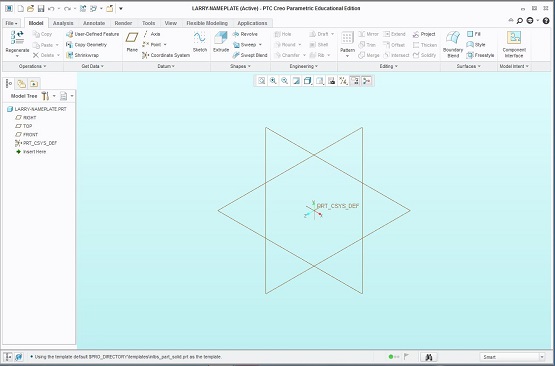Redo the last undone action

(x=67, y=8)
